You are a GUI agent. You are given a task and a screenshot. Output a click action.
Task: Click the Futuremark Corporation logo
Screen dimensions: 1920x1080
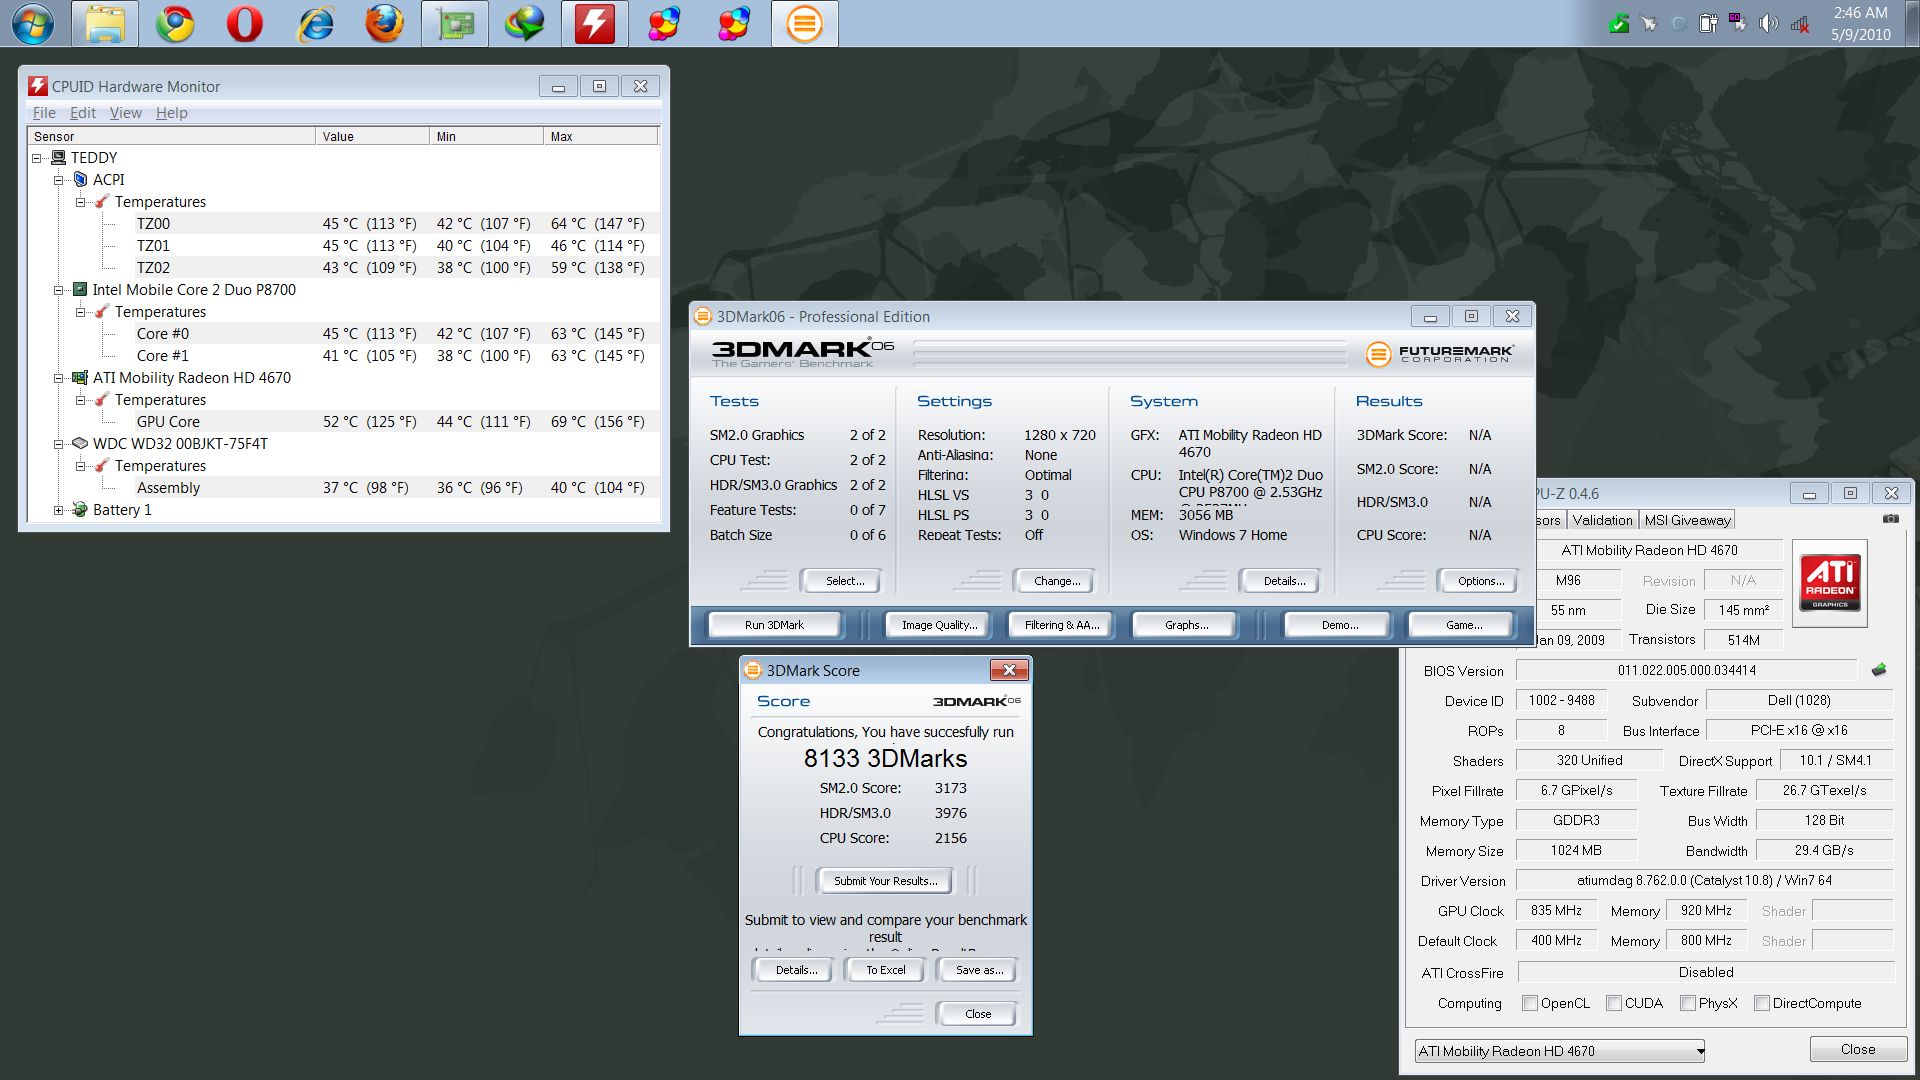point(1439,353)
